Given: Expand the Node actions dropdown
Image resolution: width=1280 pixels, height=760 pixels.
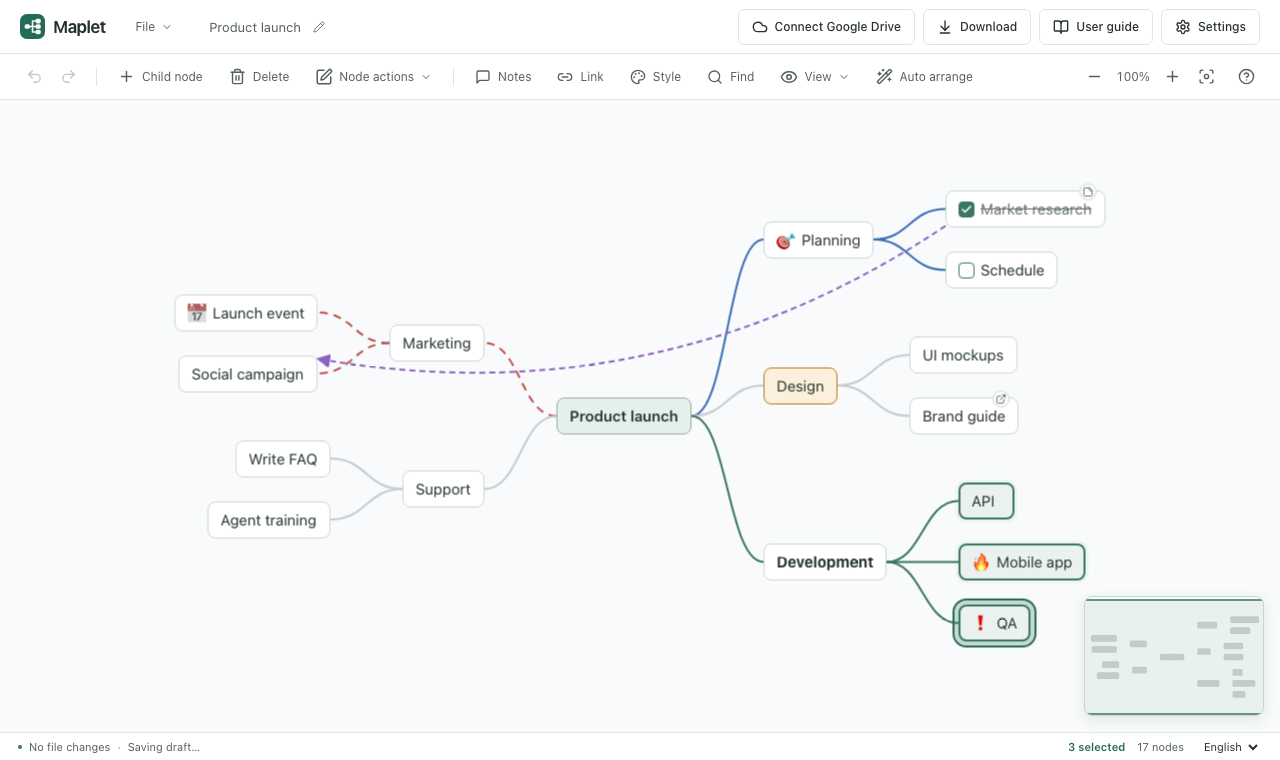Looking at the screenshot, I should pos(373,77).
